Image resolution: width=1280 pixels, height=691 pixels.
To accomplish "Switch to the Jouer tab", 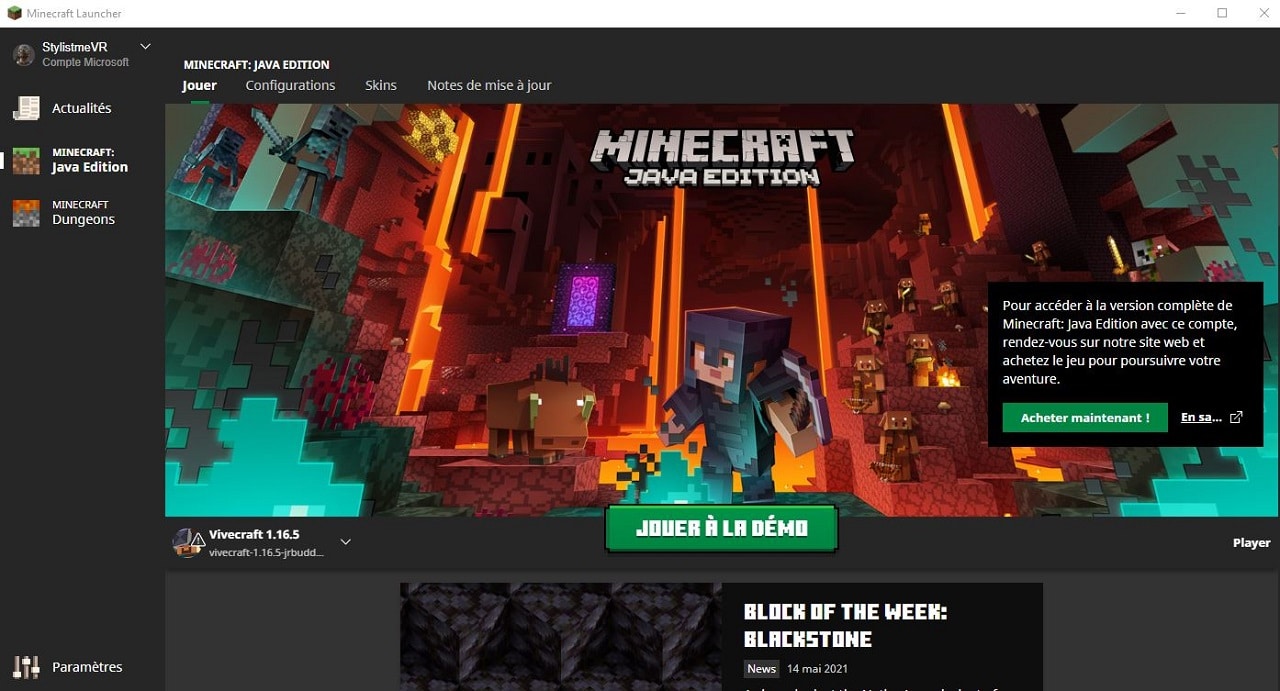I will tap(199, 85).
